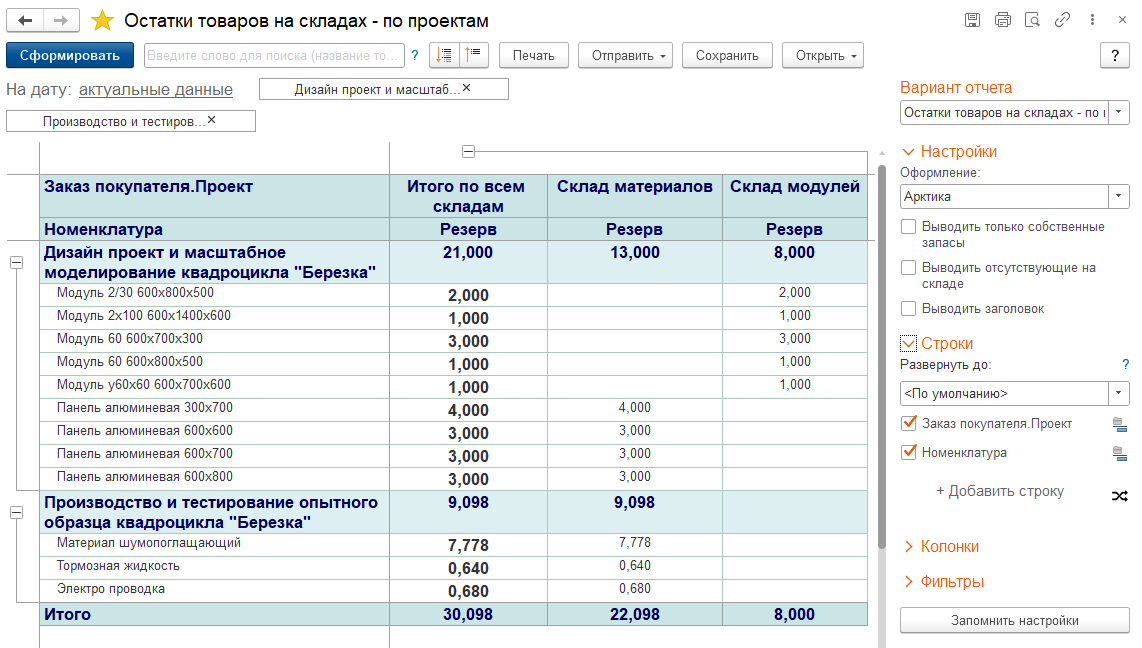Click the Сформировать button
The width and height of the screenshot is (1142, 648).
tap(69, 56)
